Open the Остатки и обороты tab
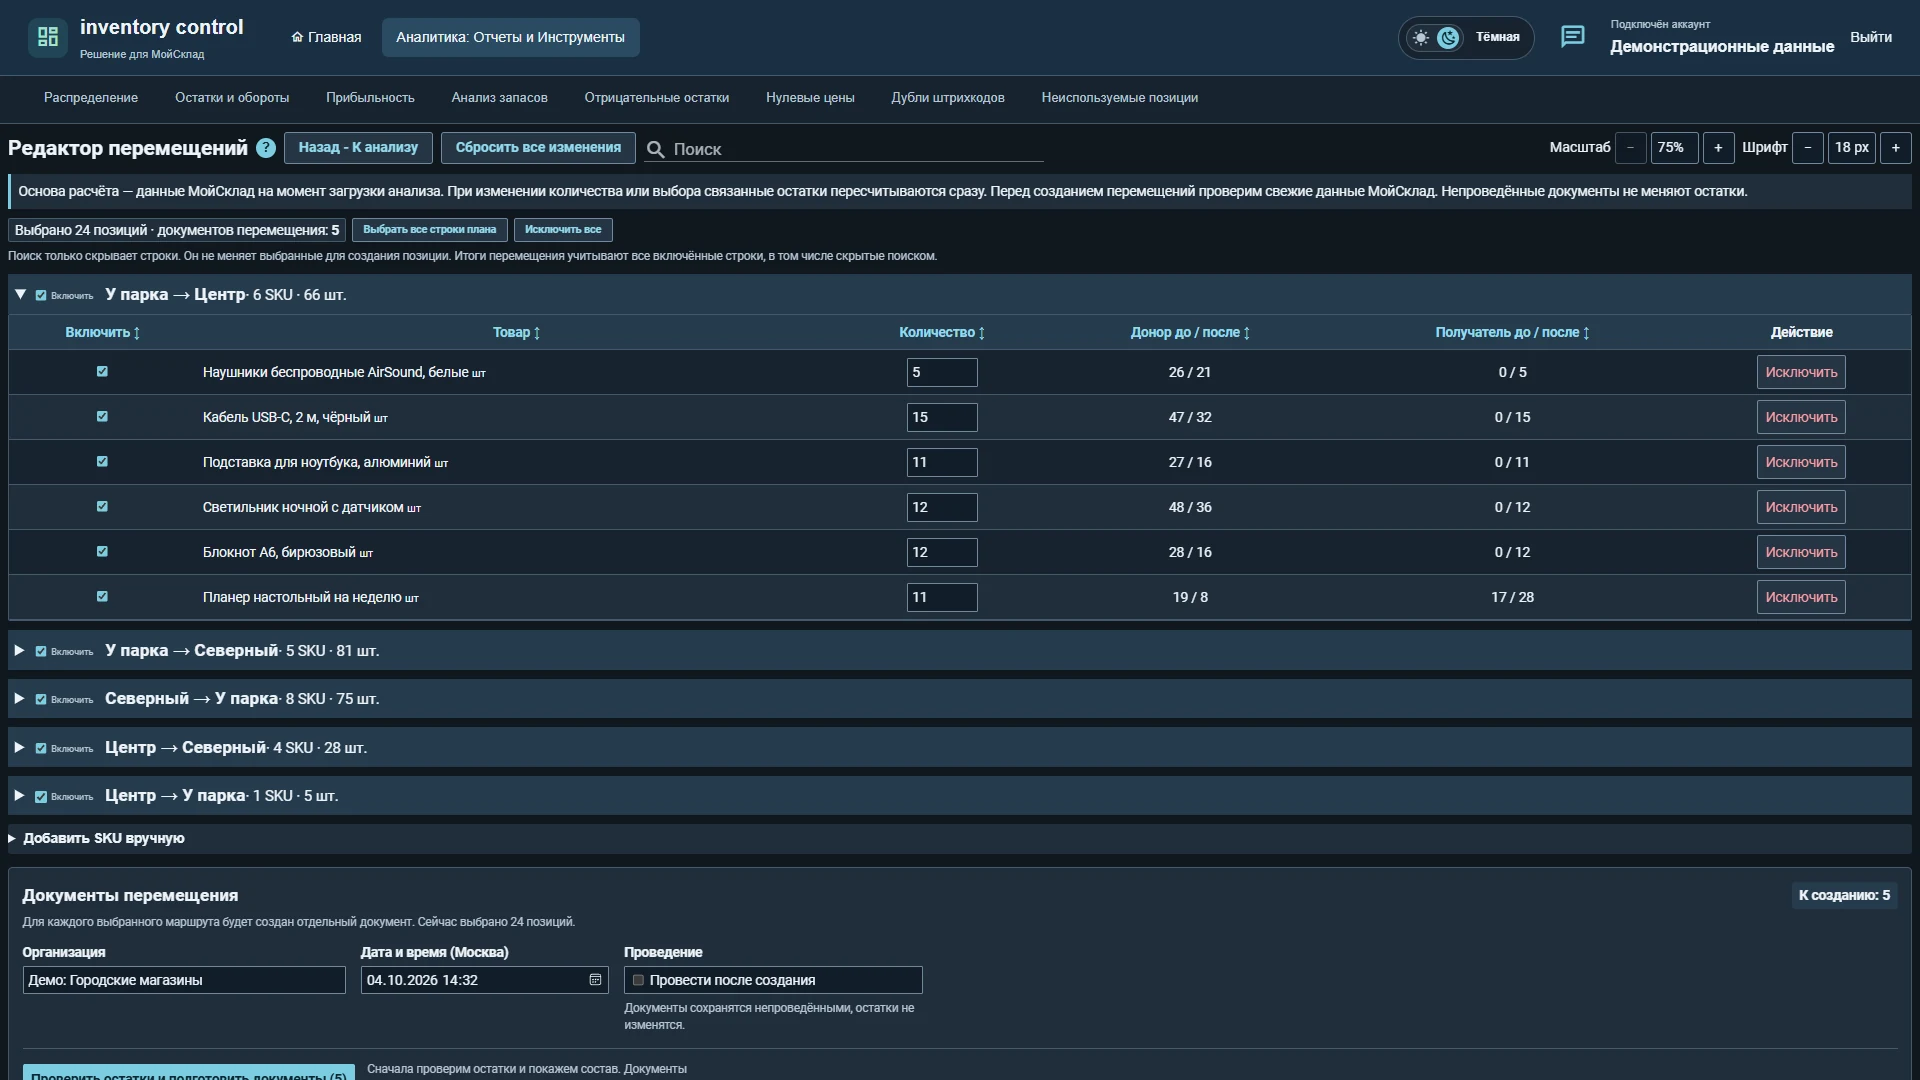Viewport: 1920px width, 1080px height. point(232,98)
